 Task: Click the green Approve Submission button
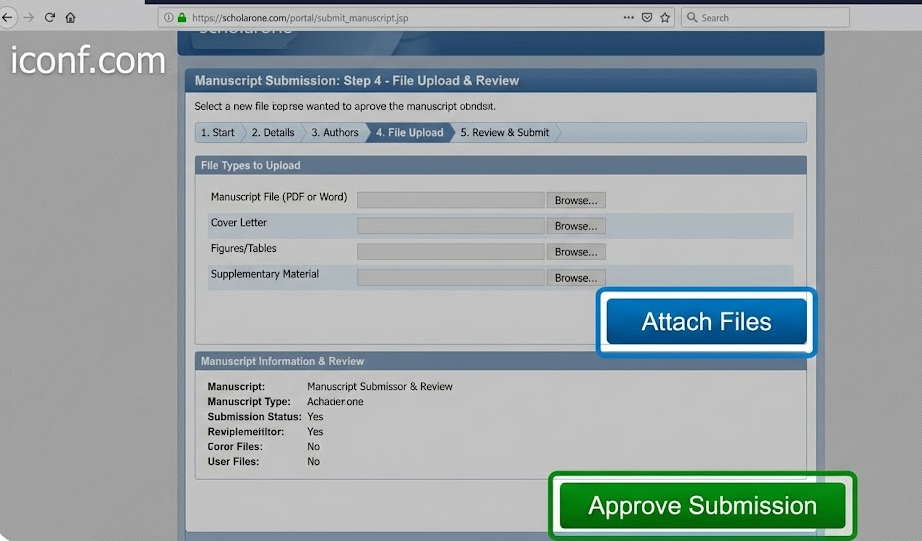click(x=702, y=506)
